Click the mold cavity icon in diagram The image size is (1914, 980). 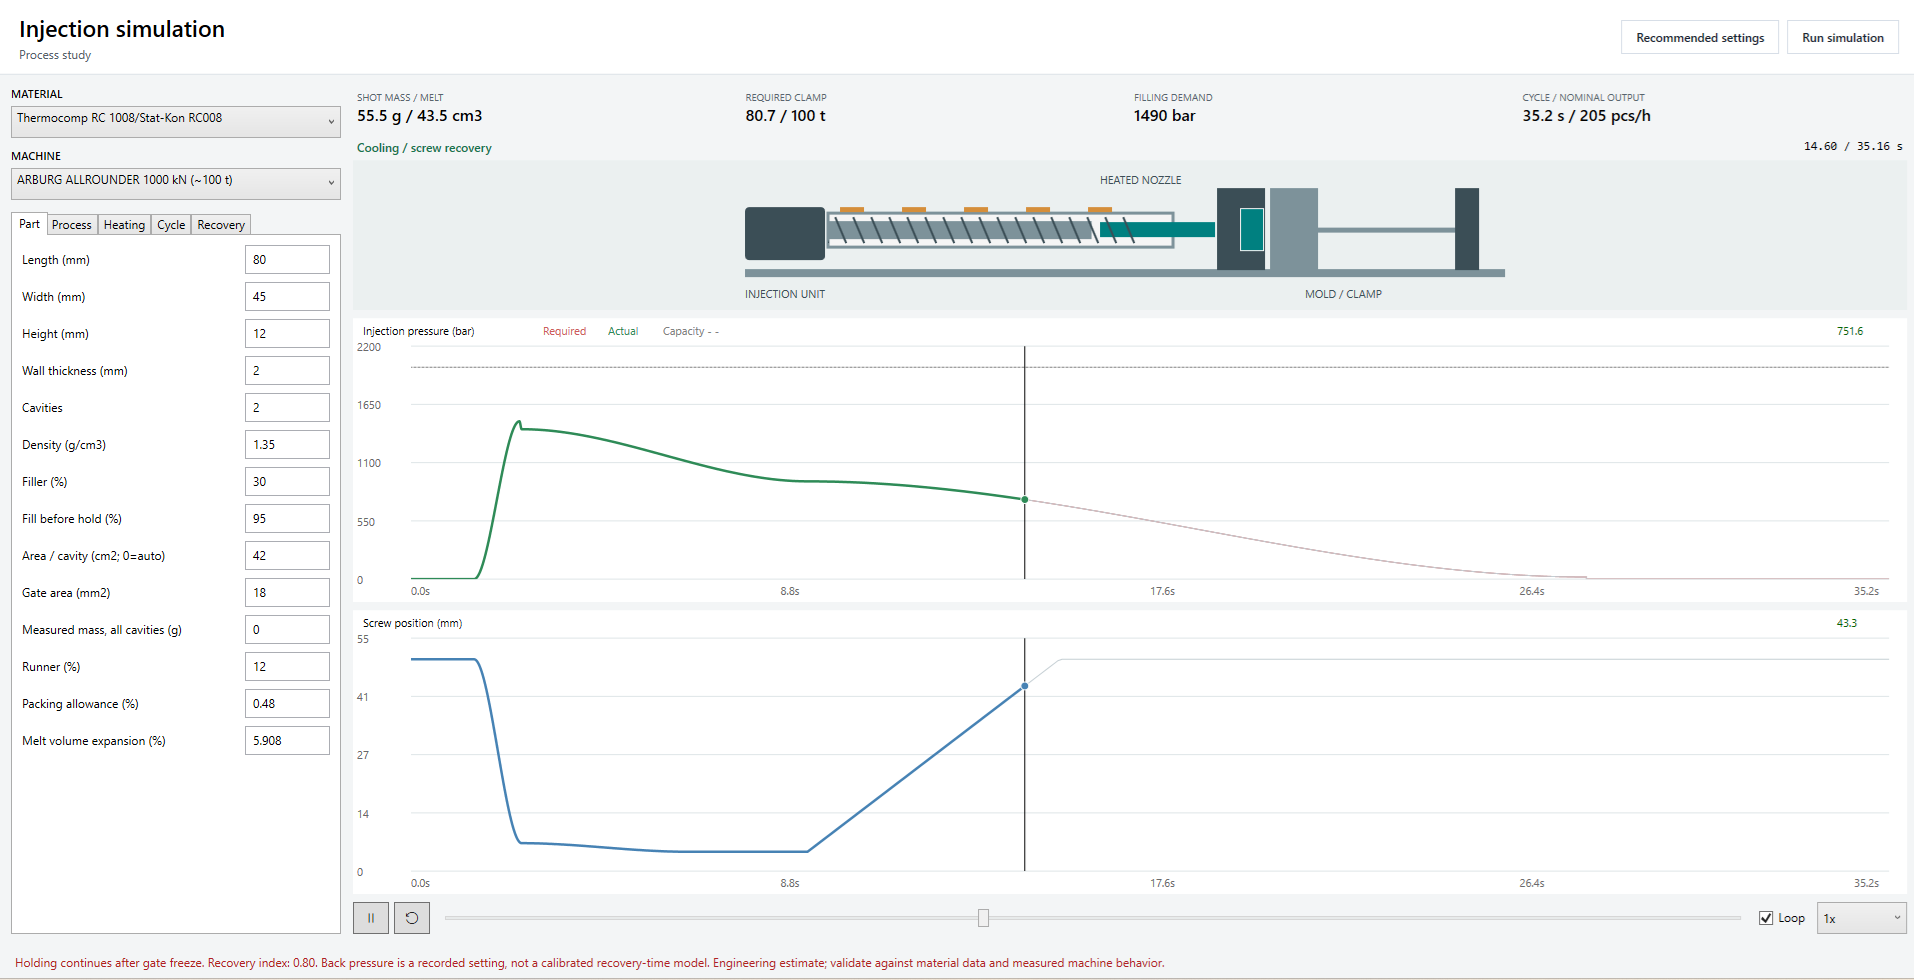tap(1252, 229)
